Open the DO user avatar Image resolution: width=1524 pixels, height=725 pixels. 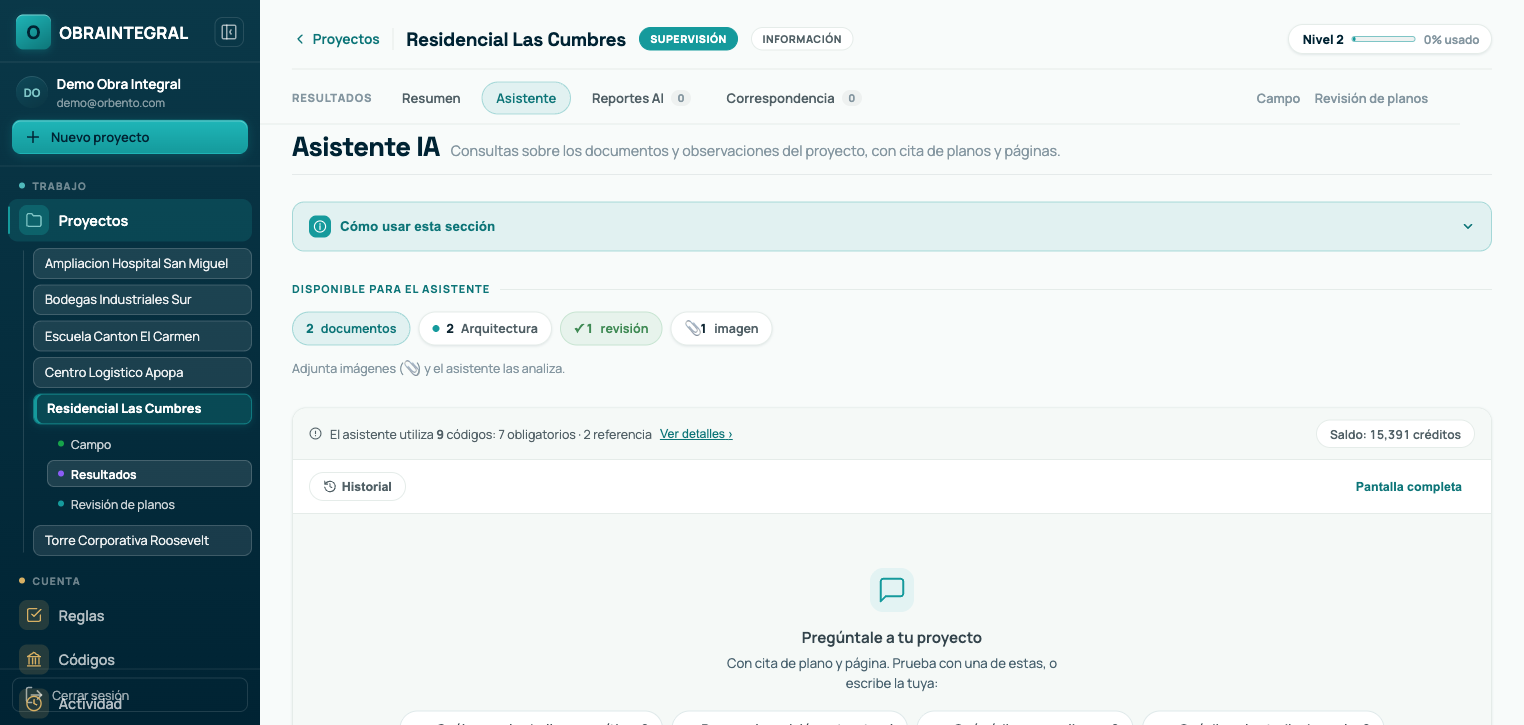pos(32,92)
